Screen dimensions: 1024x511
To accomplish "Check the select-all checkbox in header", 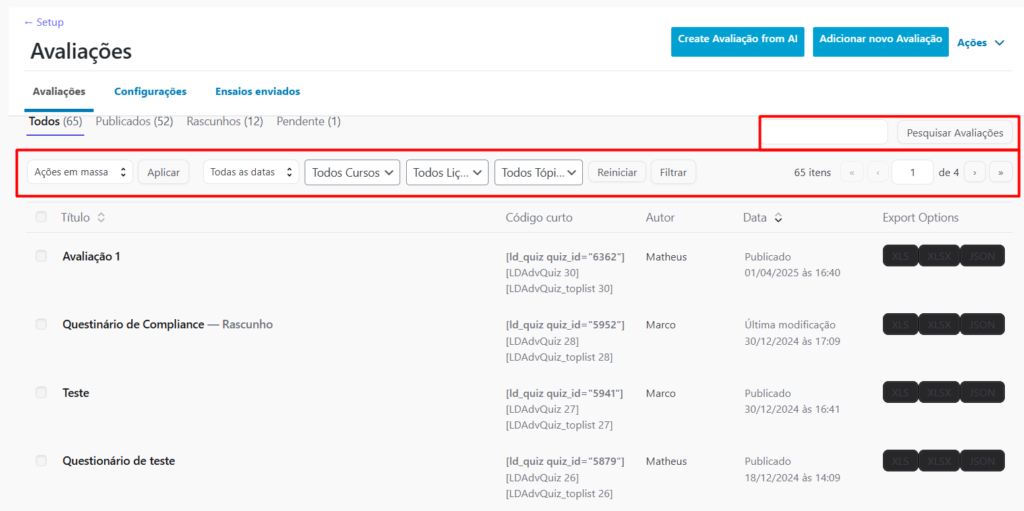I will point(41,217).
